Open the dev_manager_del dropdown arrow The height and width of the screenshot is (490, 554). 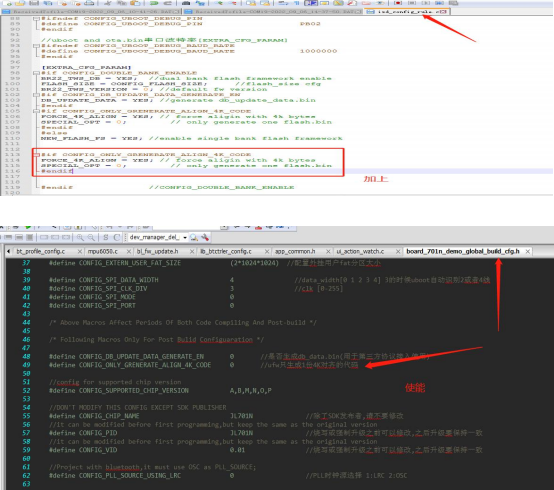(x=185, y=237)
